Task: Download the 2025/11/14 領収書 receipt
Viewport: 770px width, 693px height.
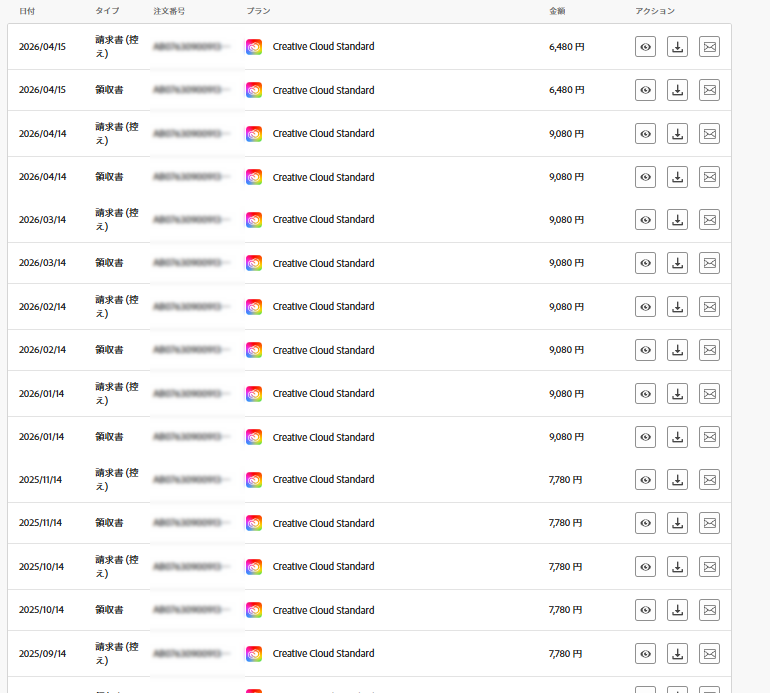Action: 677,523
